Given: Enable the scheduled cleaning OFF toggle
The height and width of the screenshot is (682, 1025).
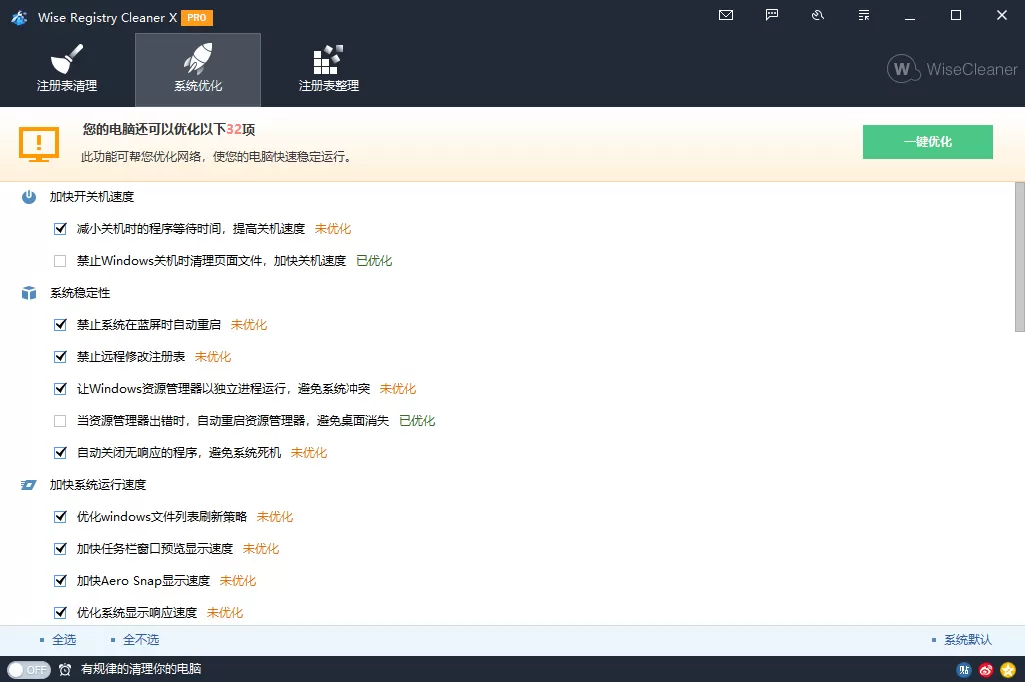Looking at the screenshot, I should pyautogui.click(x=28, y=670).
